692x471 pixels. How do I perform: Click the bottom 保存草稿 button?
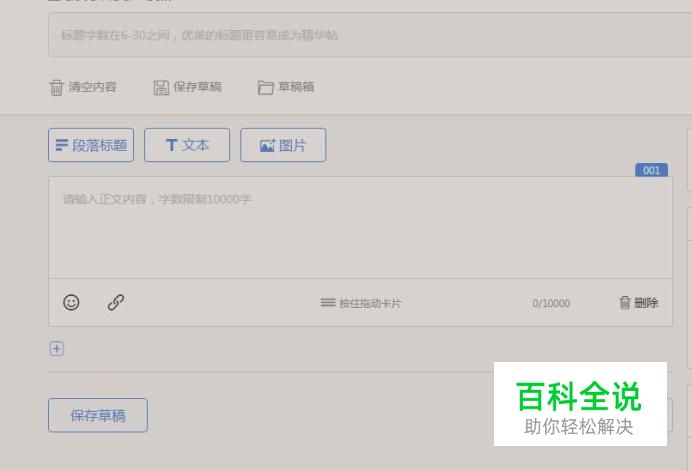pos(98,415)
